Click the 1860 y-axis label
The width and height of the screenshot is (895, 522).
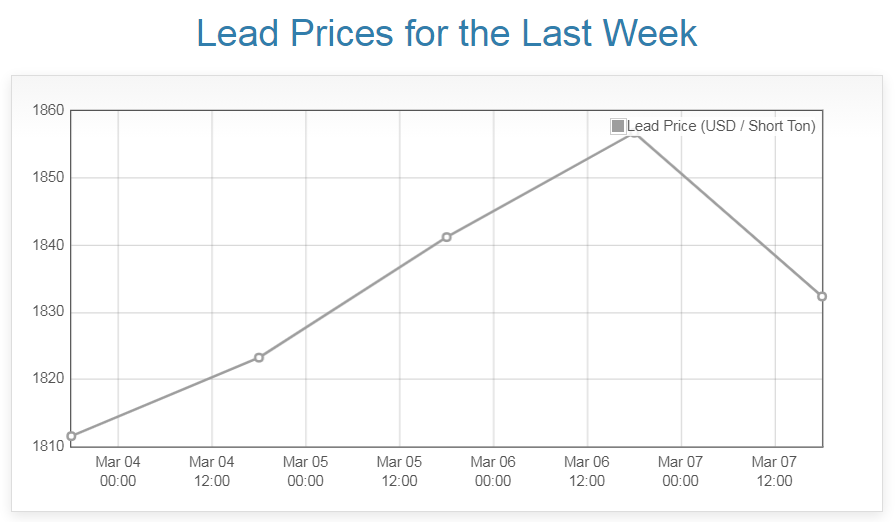pyautogui.click(x=48, y=111)
